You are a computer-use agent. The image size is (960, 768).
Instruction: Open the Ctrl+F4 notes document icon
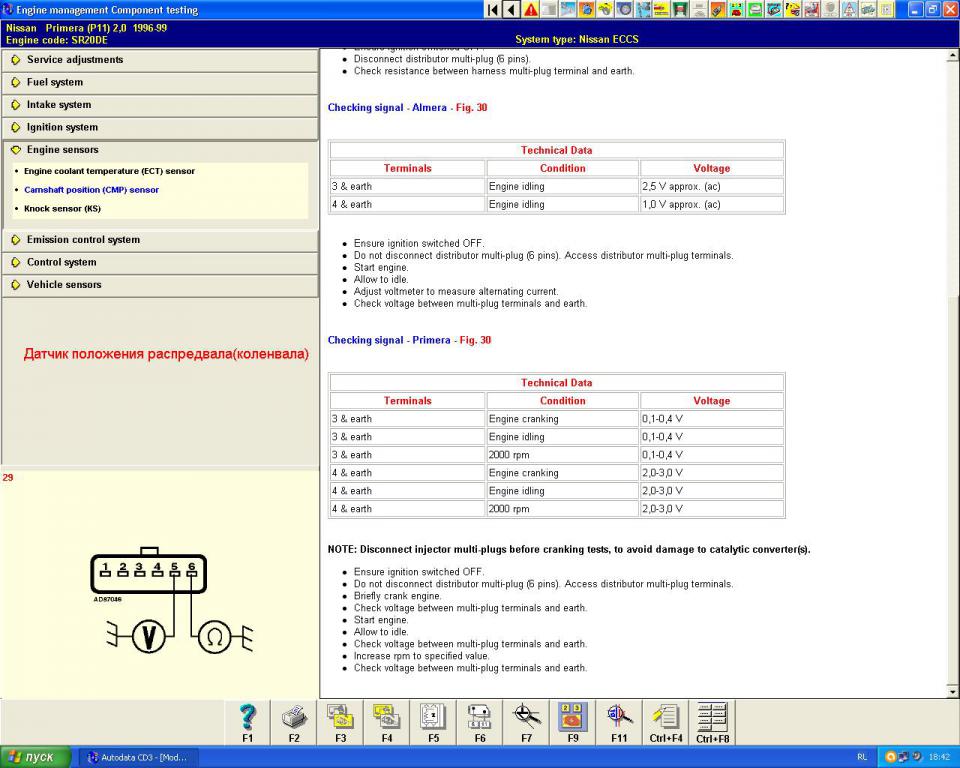(666, 723)
